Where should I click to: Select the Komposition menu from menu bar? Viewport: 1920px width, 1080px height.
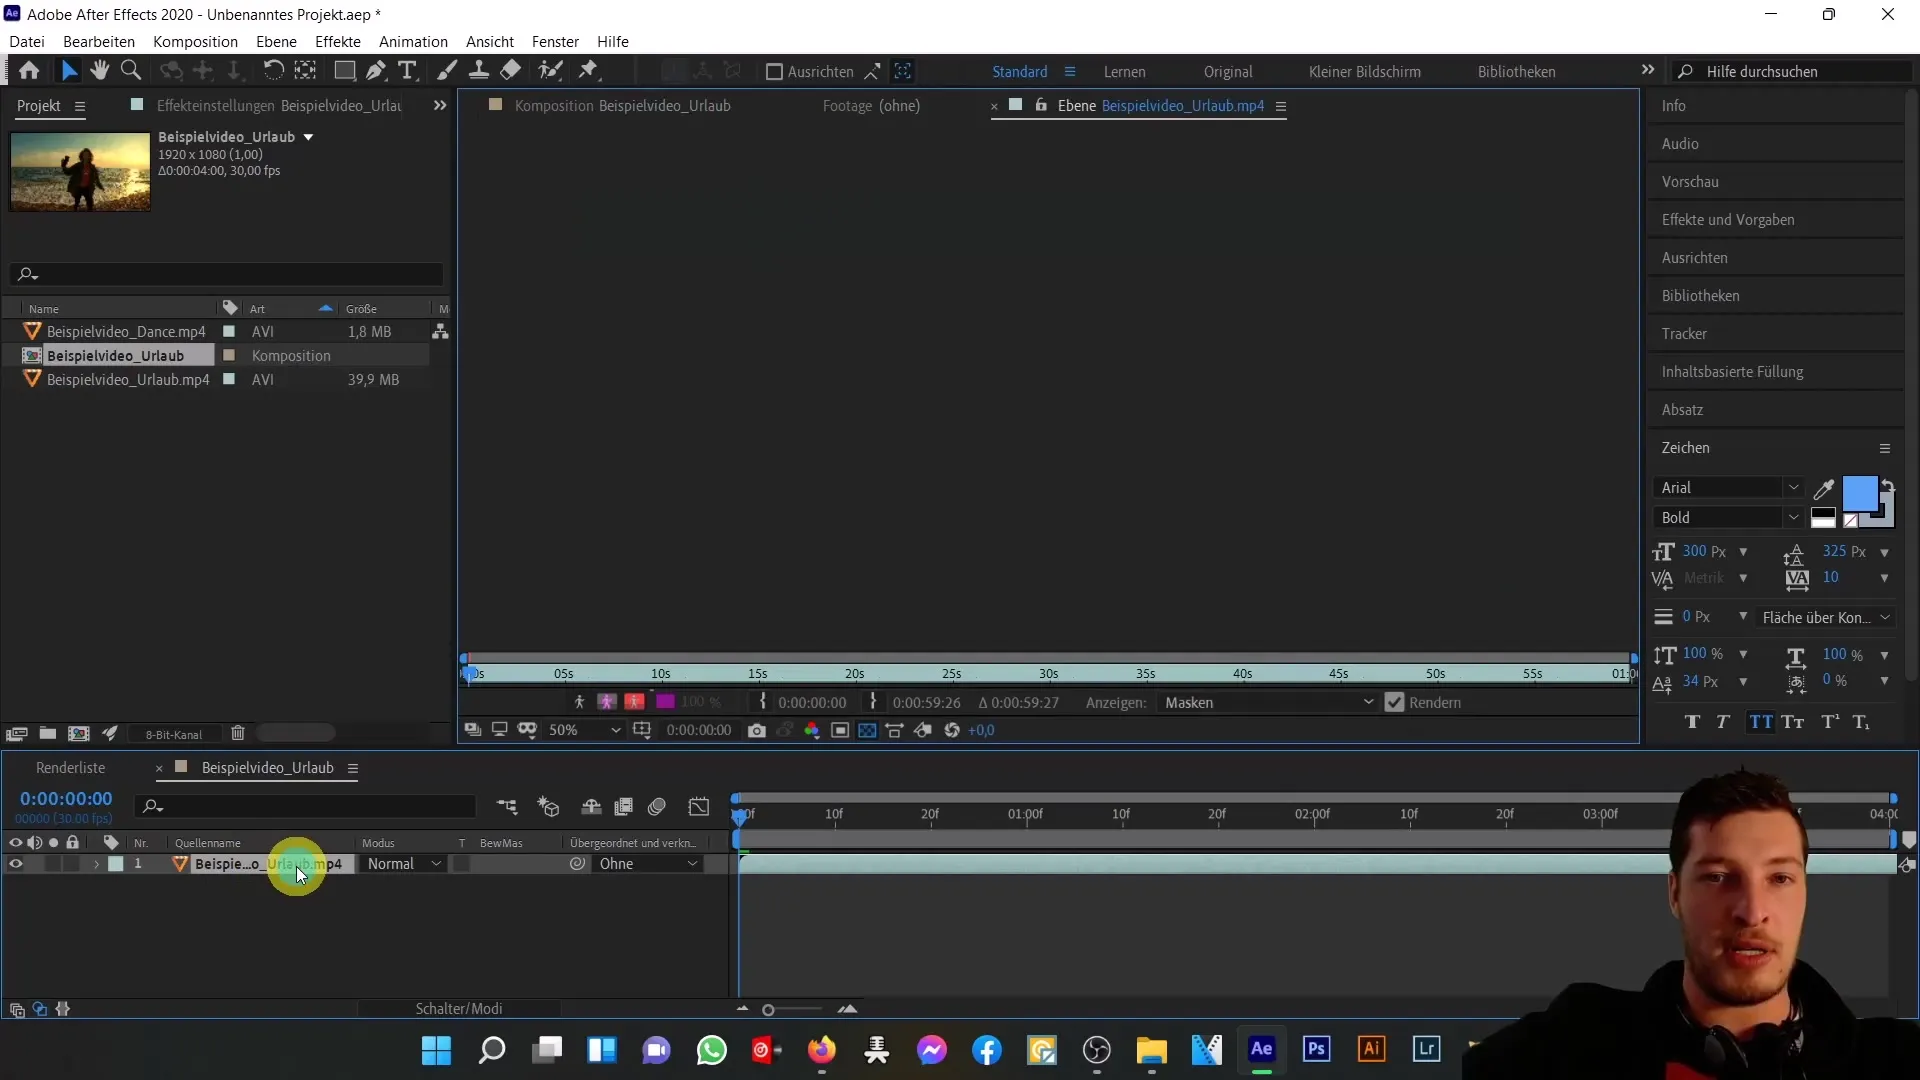tap(195, 41)
